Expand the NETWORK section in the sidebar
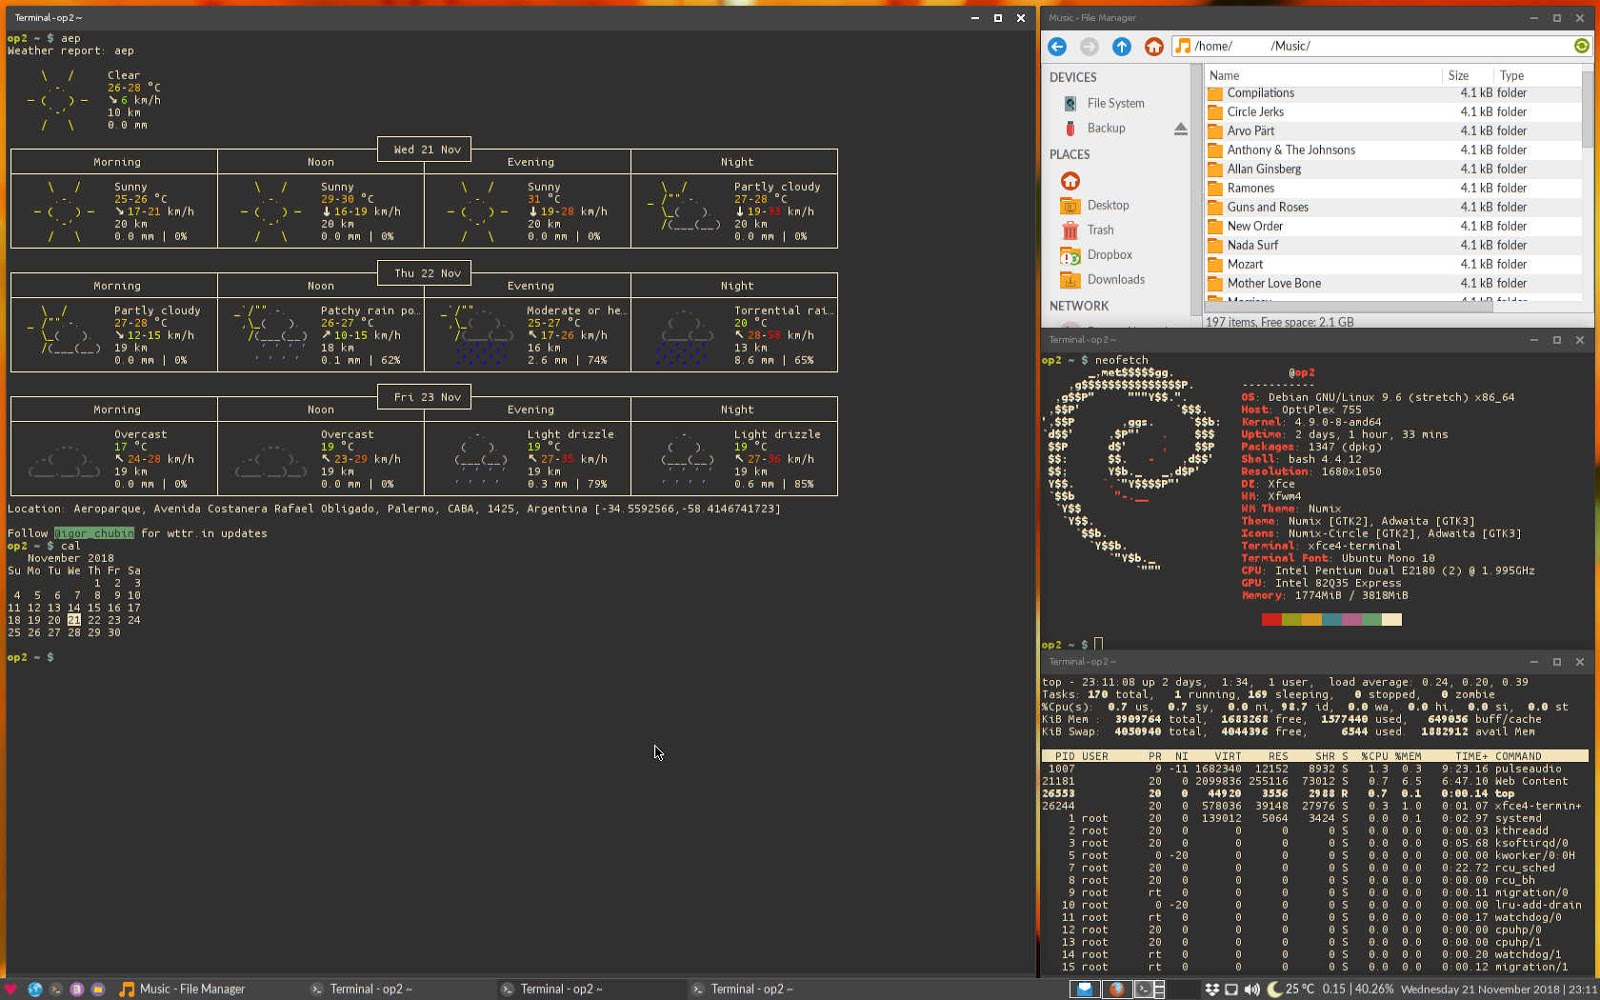 coord(1079,305)
